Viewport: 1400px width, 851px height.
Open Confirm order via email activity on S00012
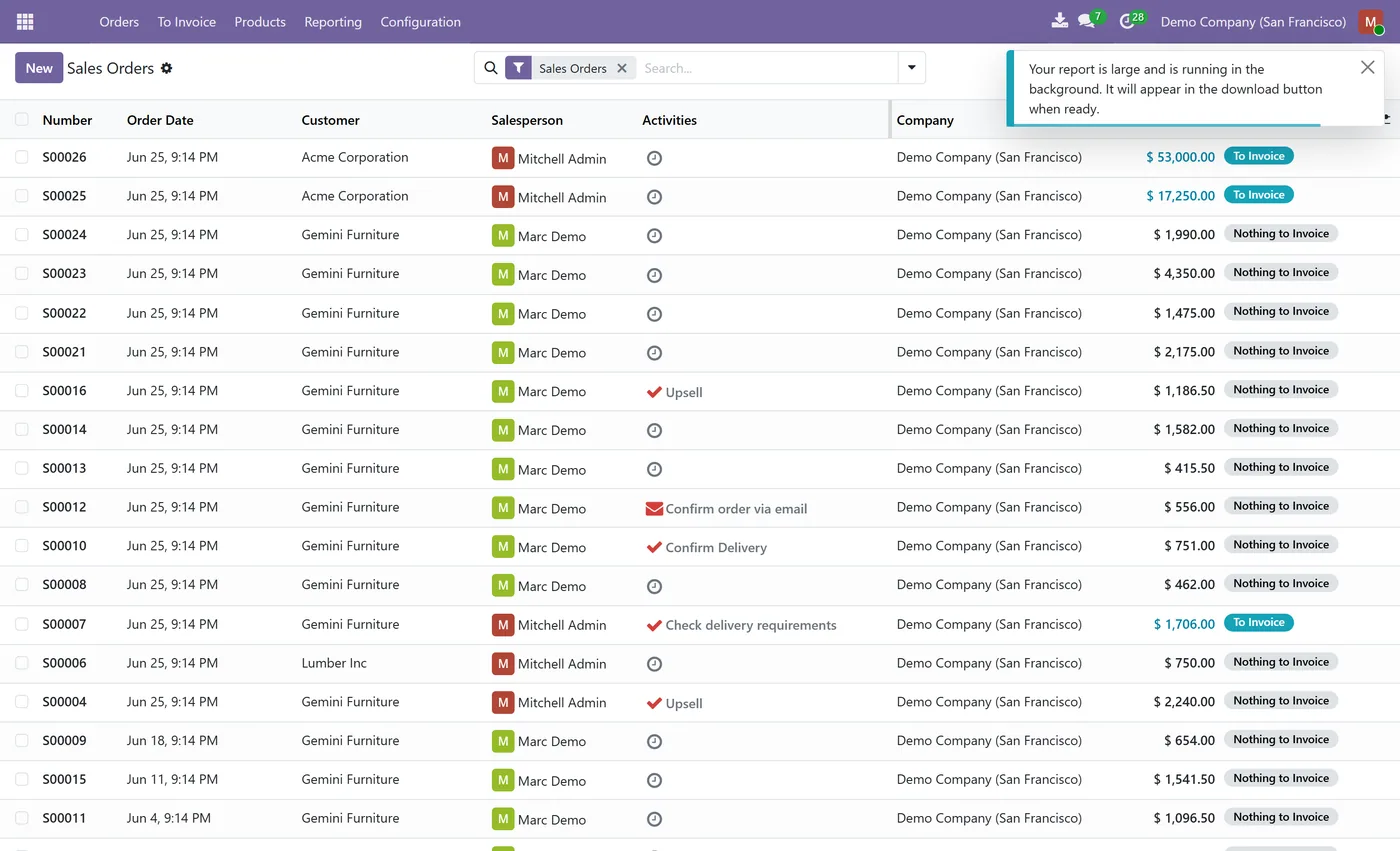[x=727, y=508]
